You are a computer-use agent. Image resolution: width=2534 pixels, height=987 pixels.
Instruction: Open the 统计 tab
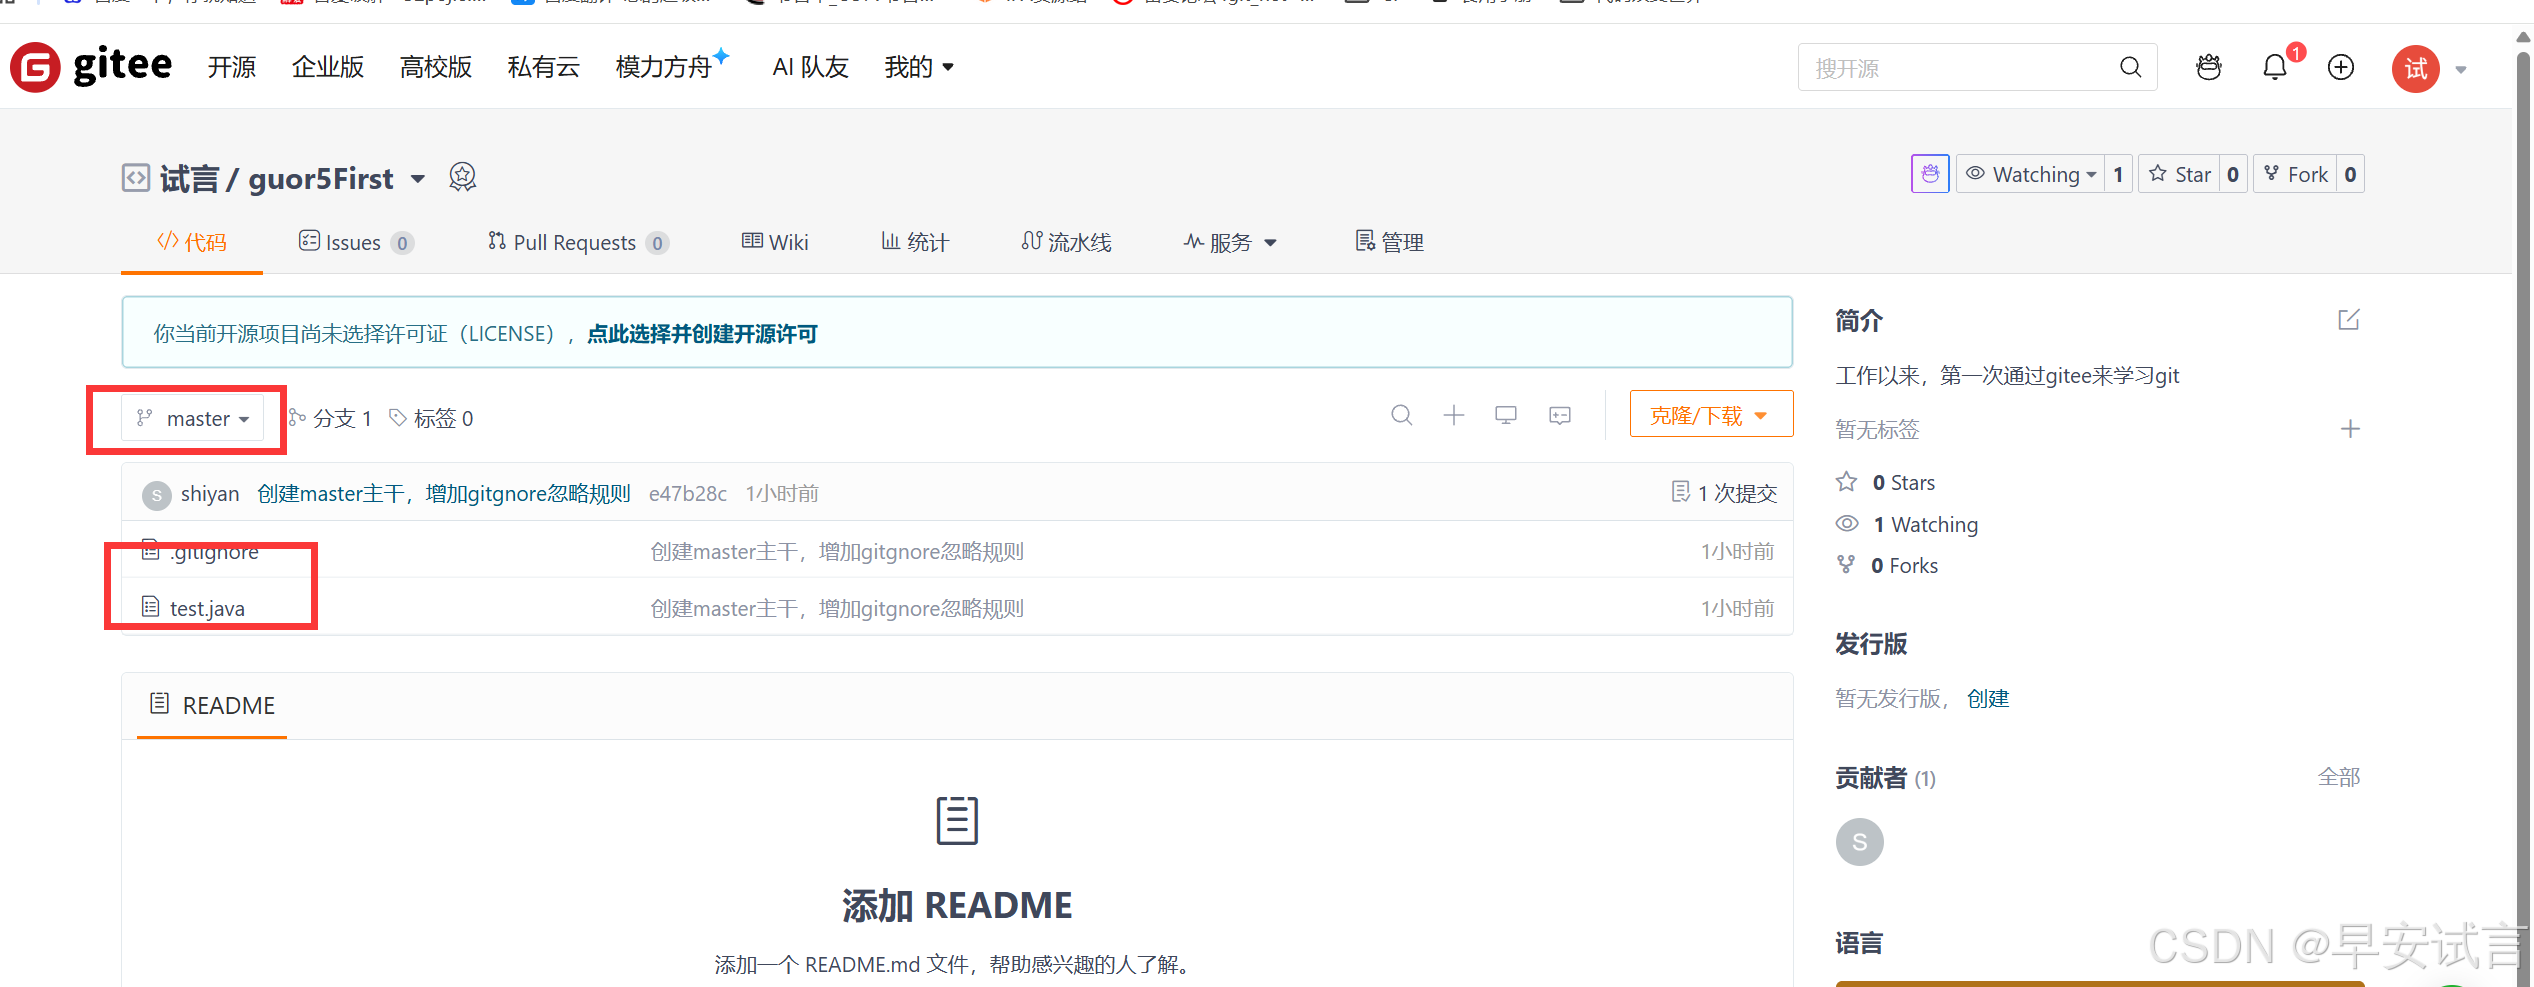click(x=915, y=242)
